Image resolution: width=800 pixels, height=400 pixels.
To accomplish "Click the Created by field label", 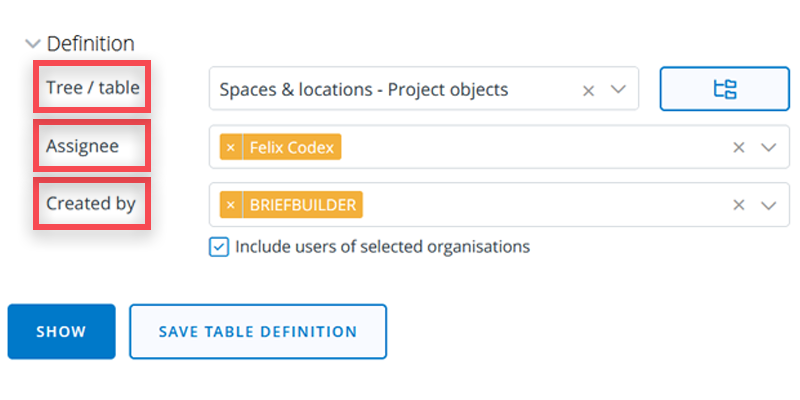I will pyautogui.click(x=90, y=204).
